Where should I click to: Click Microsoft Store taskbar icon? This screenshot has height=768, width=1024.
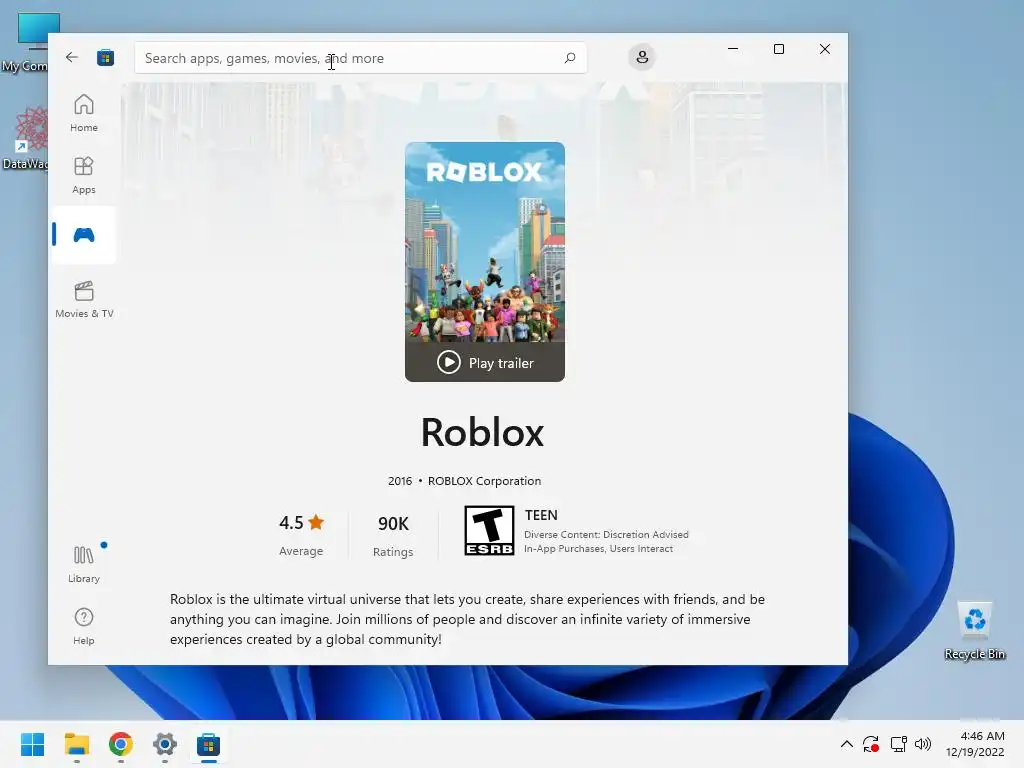coord(208,744)
